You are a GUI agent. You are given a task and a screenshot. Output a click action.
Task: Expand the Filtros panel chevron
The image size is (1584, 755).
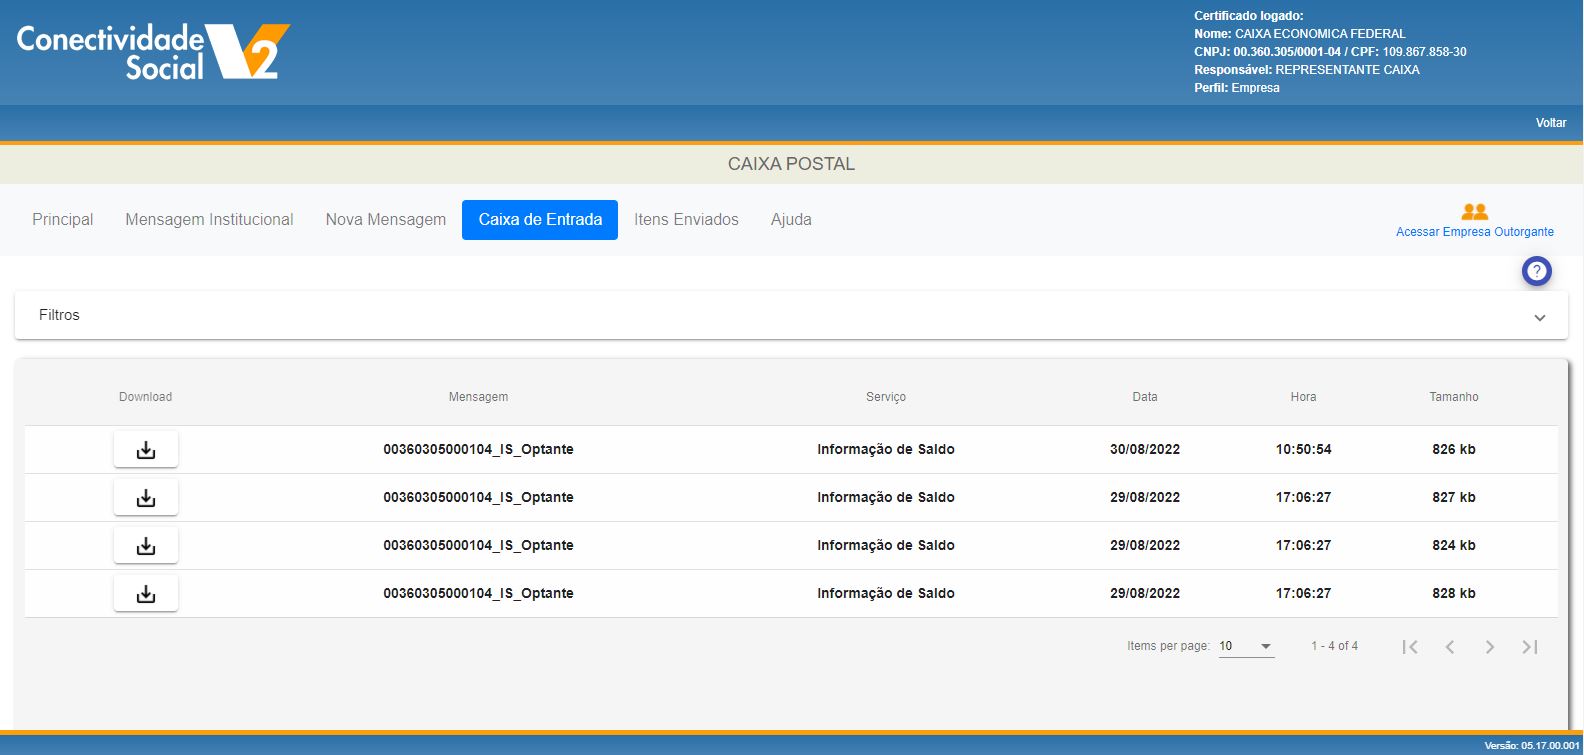[1540, 318]
